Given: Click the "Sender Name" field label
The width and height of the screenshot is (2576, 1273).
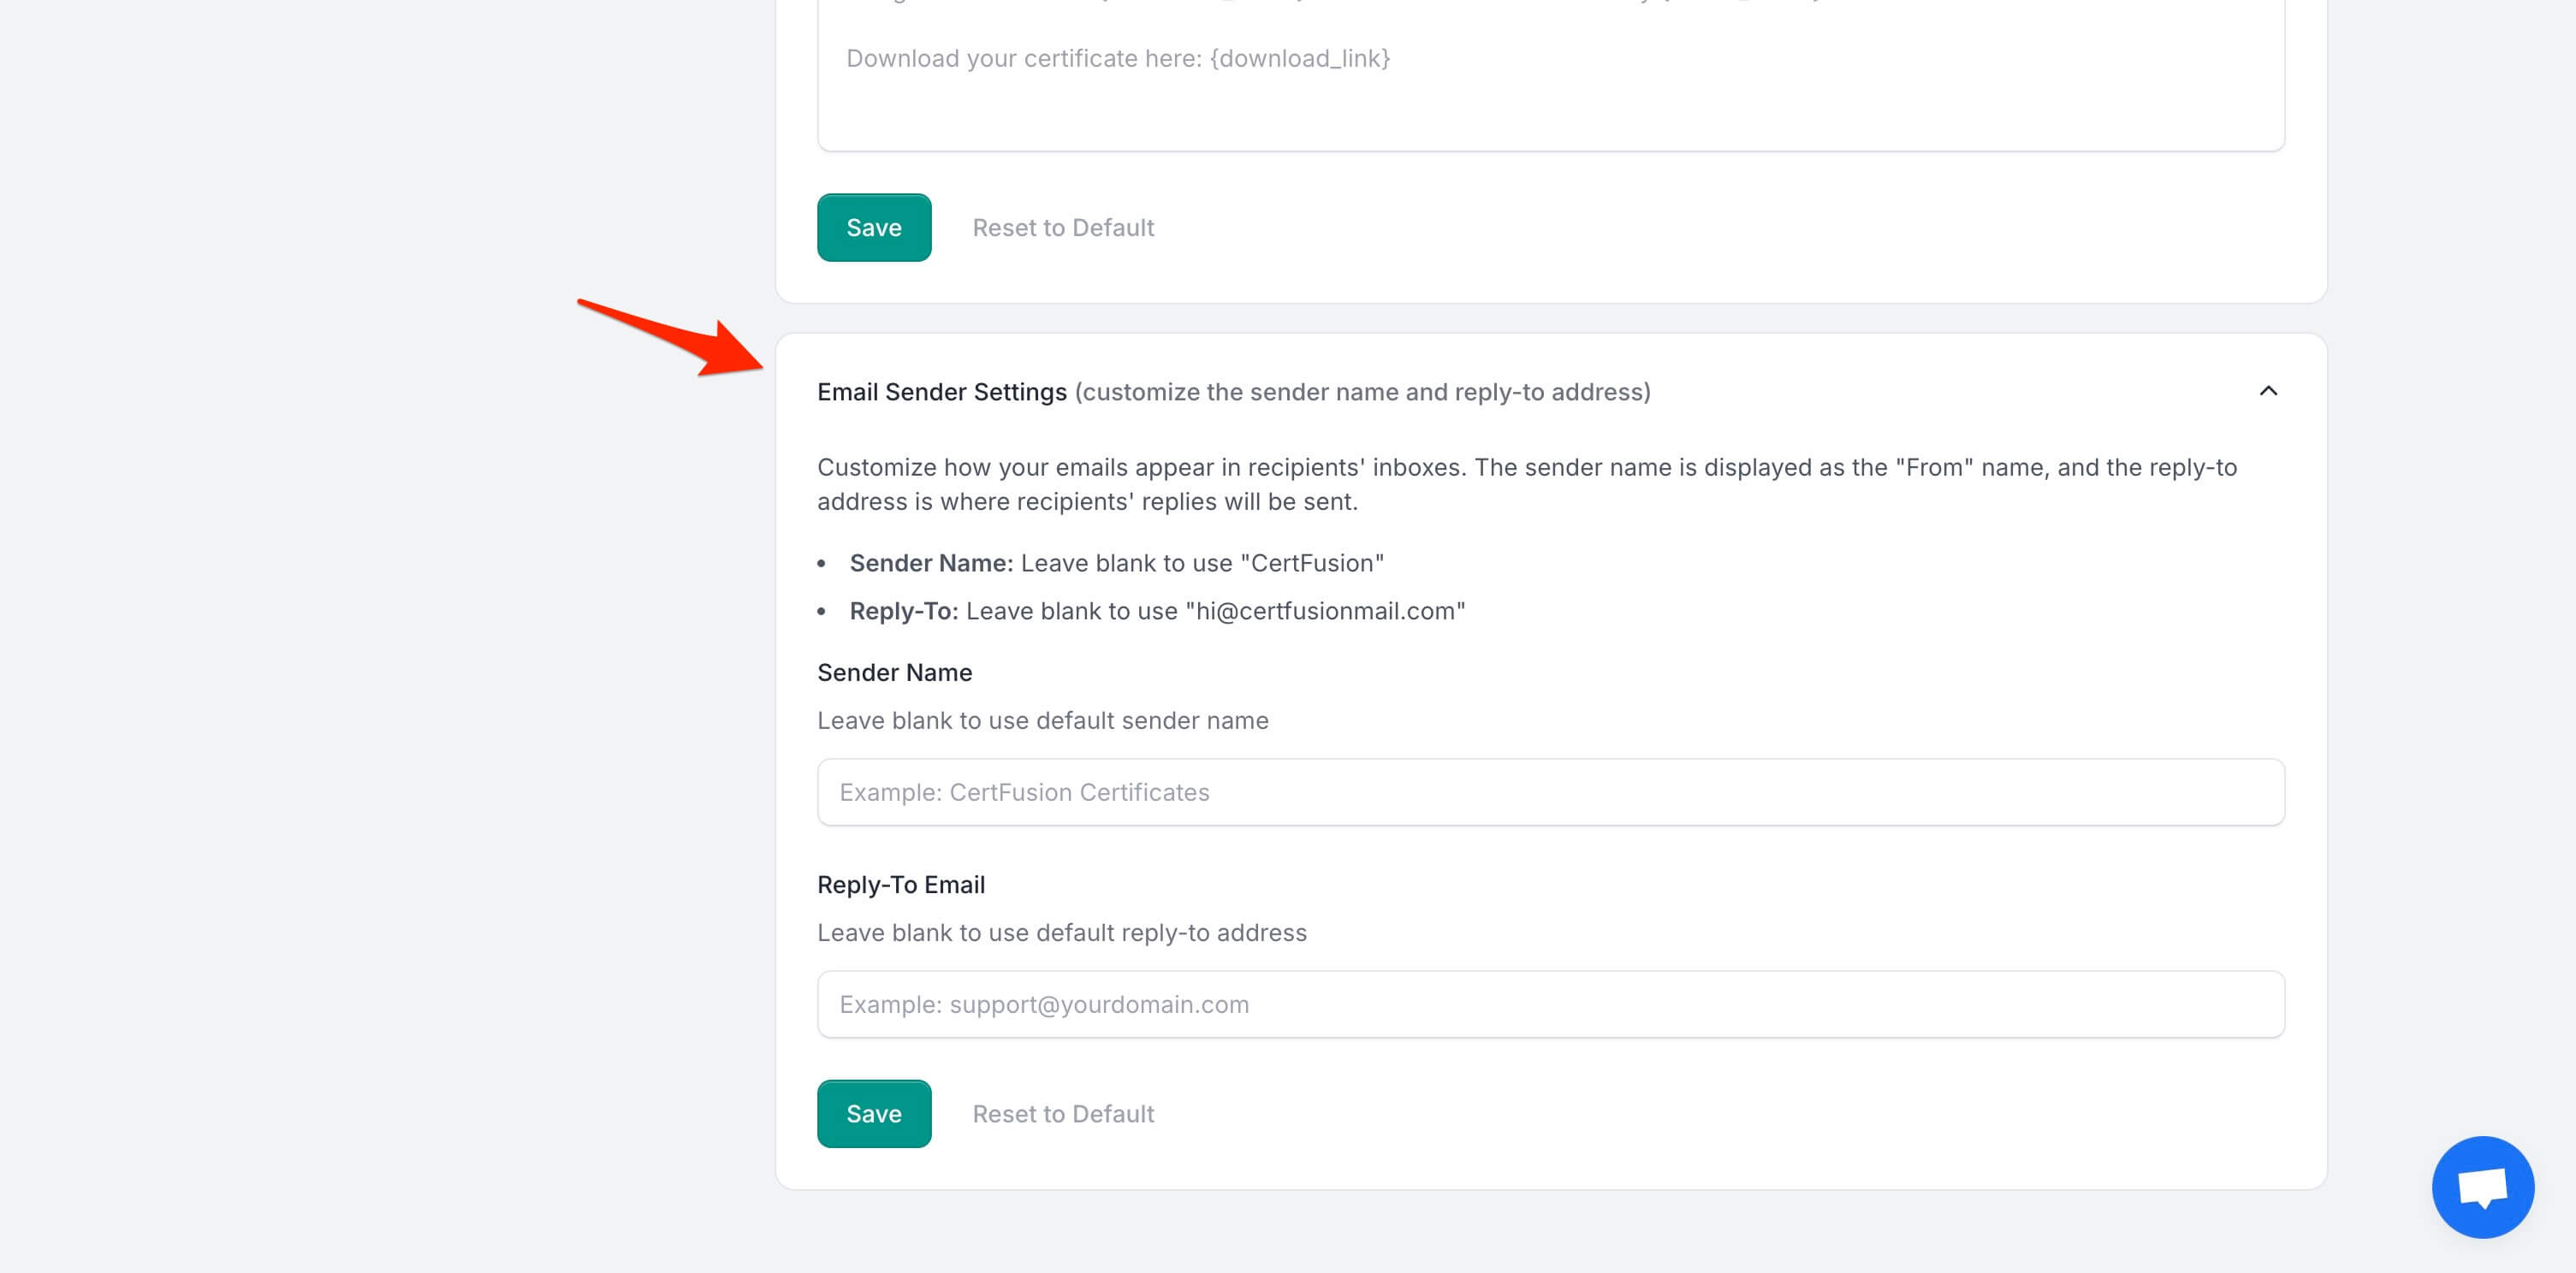Looking at the screenshot, I should pyautogui.click(x=894, y=673).
